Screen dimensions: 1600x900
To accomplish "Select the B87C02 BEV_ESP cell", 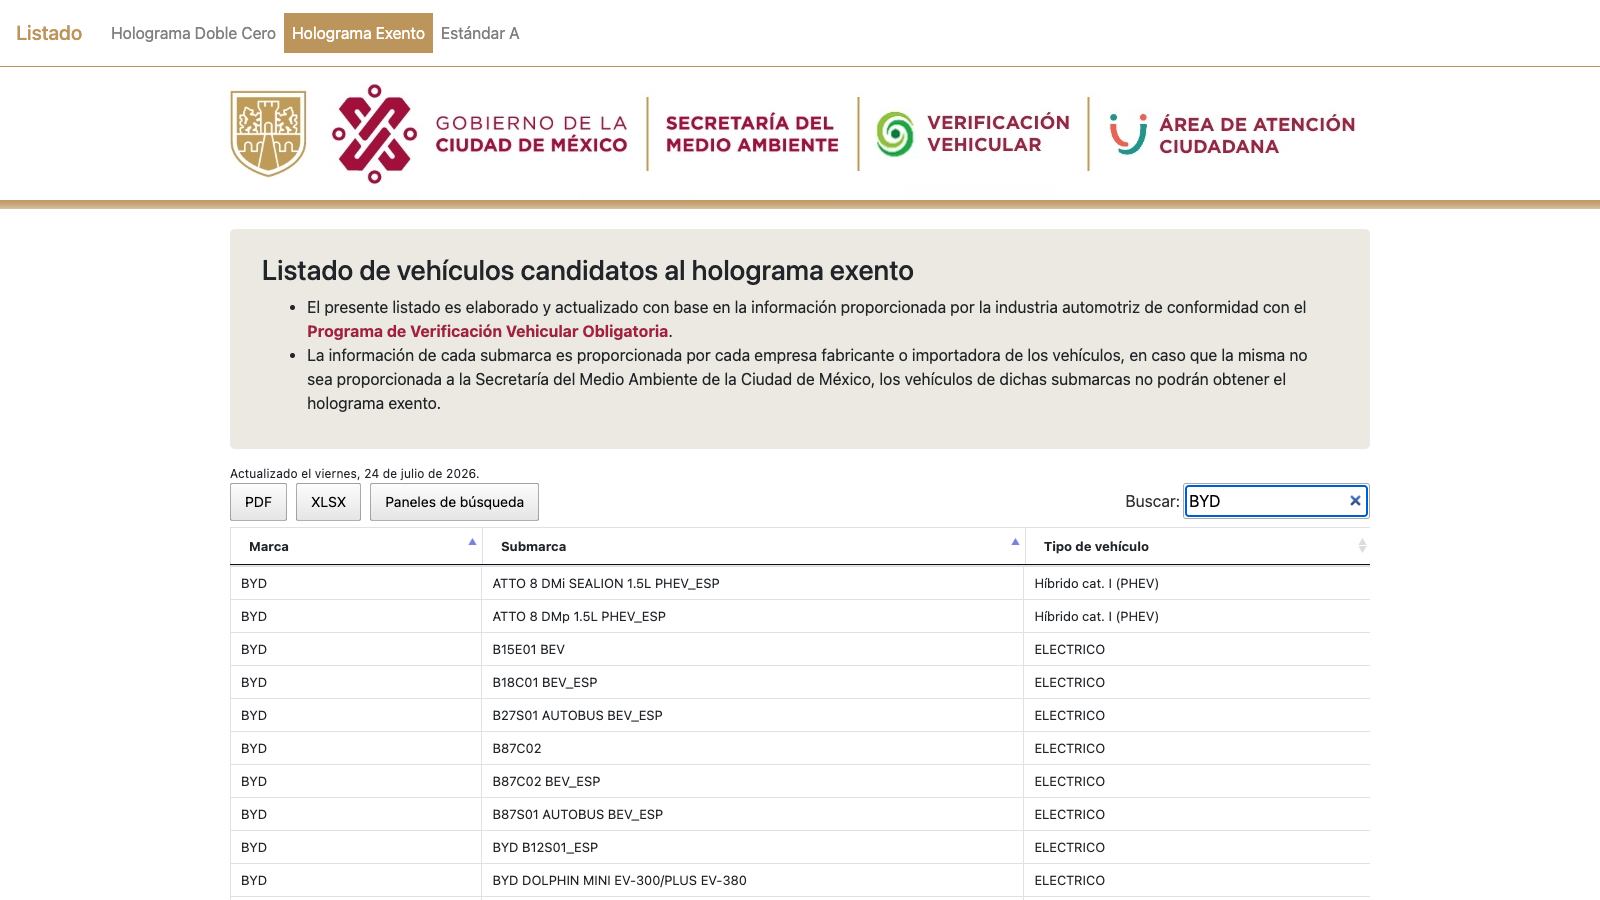I will [x=753, y=781].
